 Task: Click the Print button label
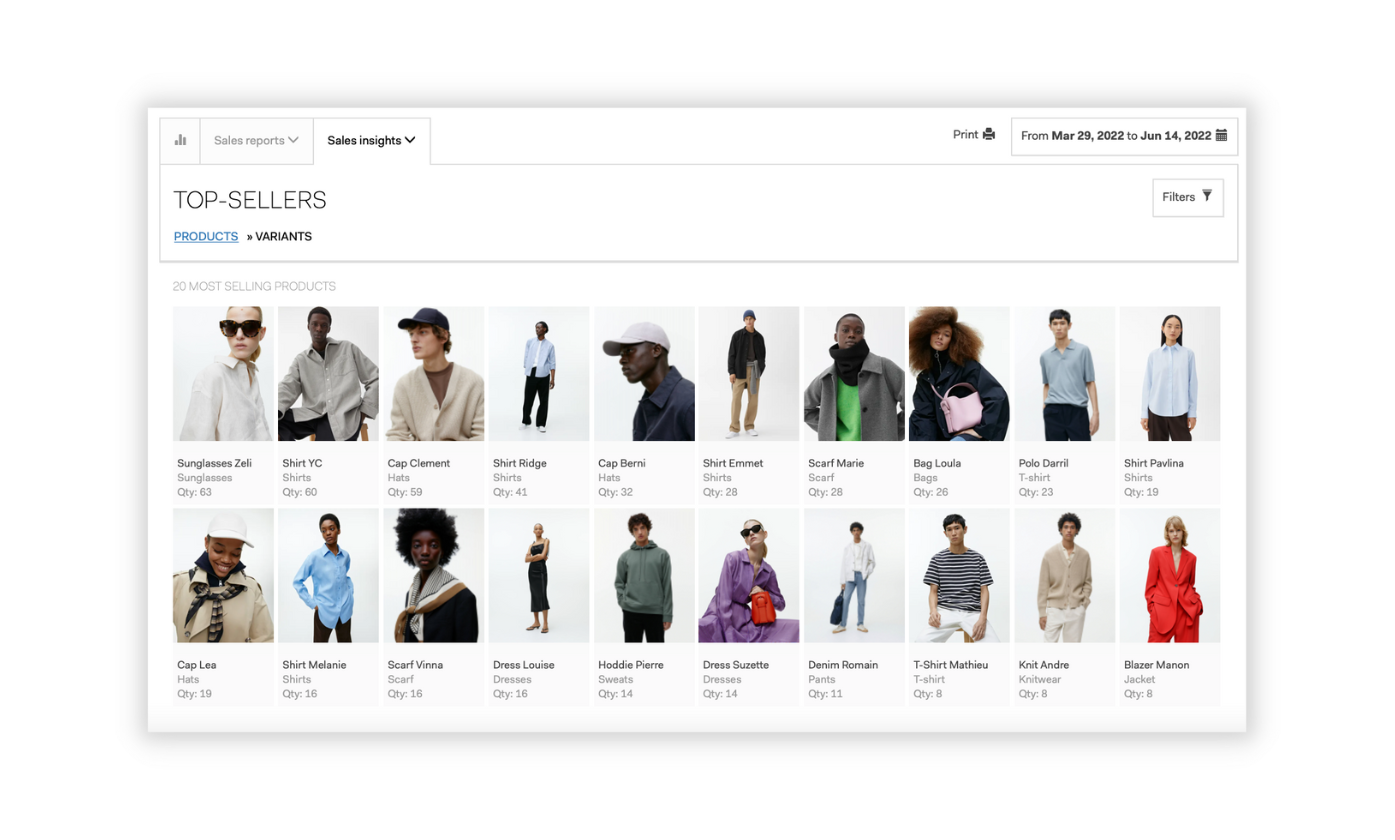click(x=965, y=134)
